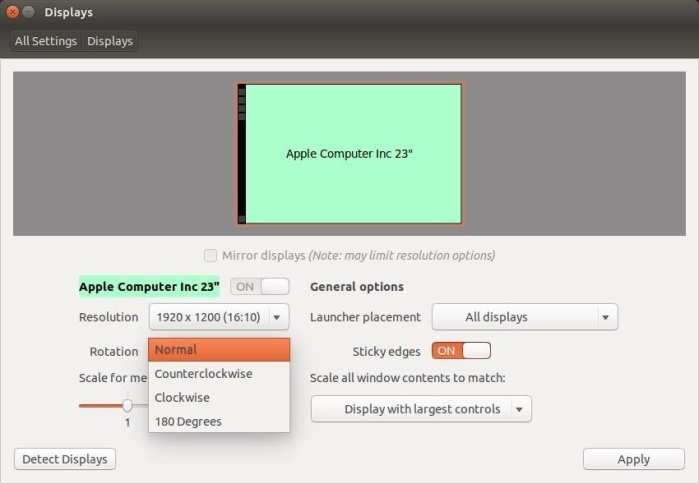This screenshot has height=484, width=699.
Task: Open the Resolution dropdown
Action: (219, 317)
